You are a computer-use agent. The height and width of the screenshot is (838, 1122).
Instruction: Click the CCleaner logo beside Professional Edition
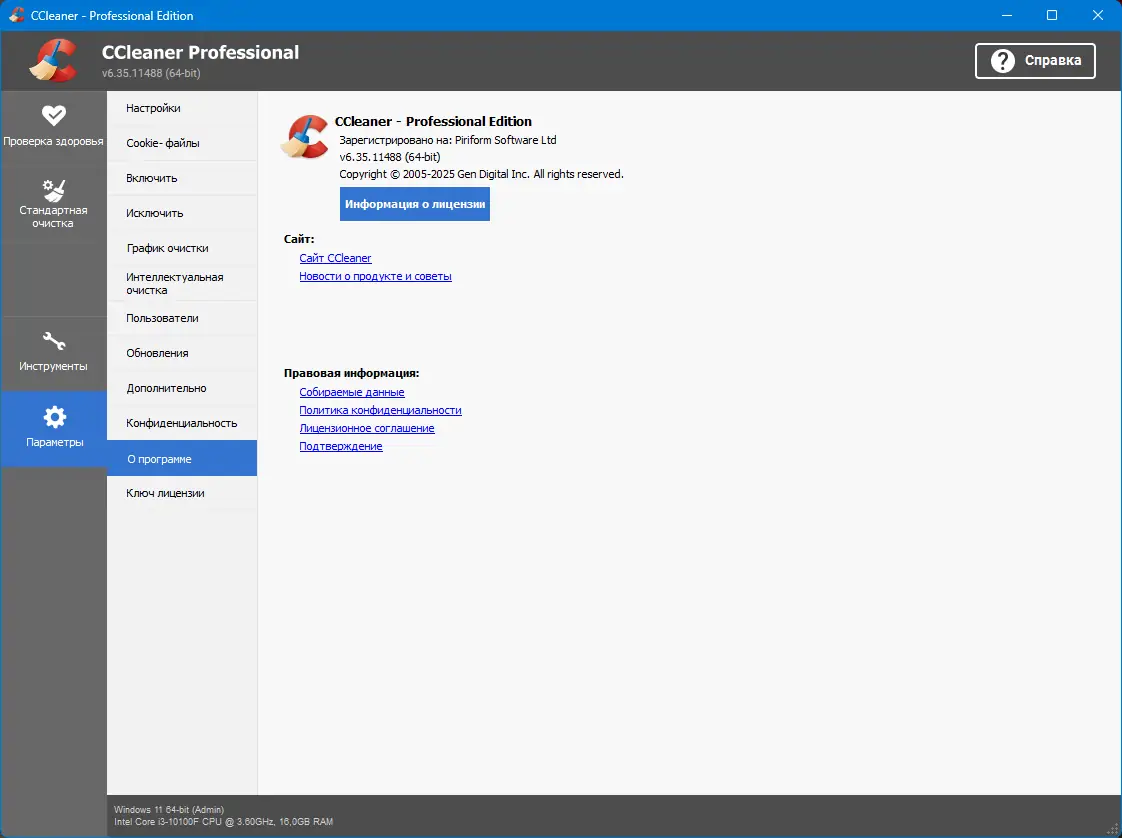tap(305, 136)
